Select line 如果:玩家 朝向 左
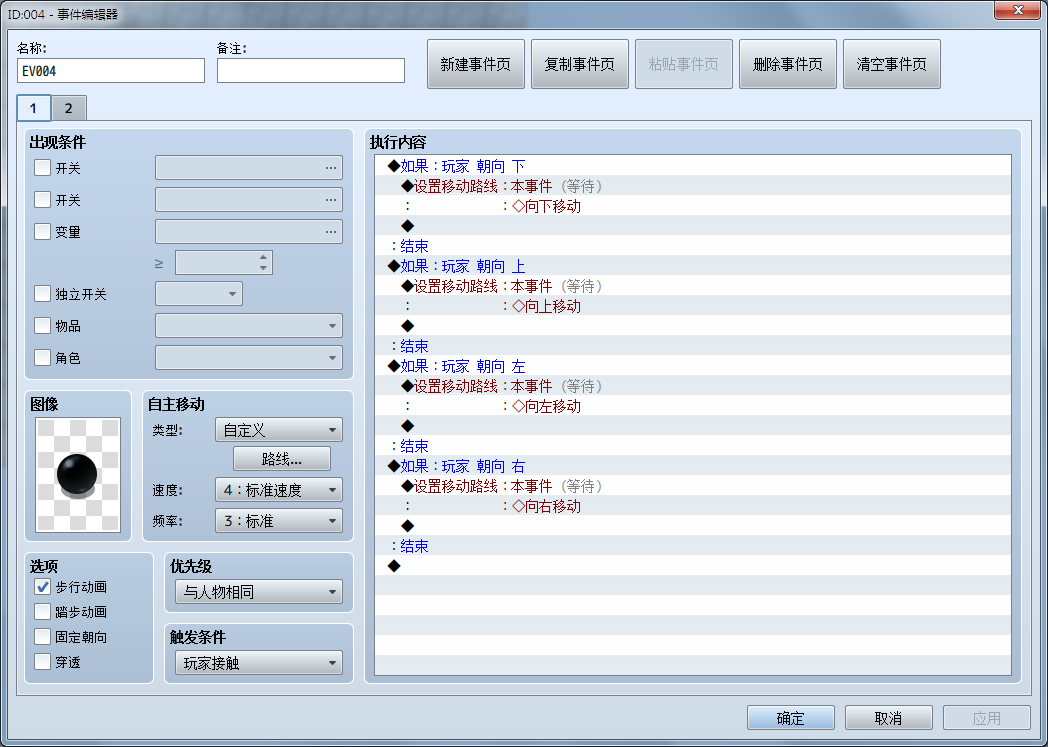Image resolution: width=1048 pixels, height=747 pixels. 692,366
